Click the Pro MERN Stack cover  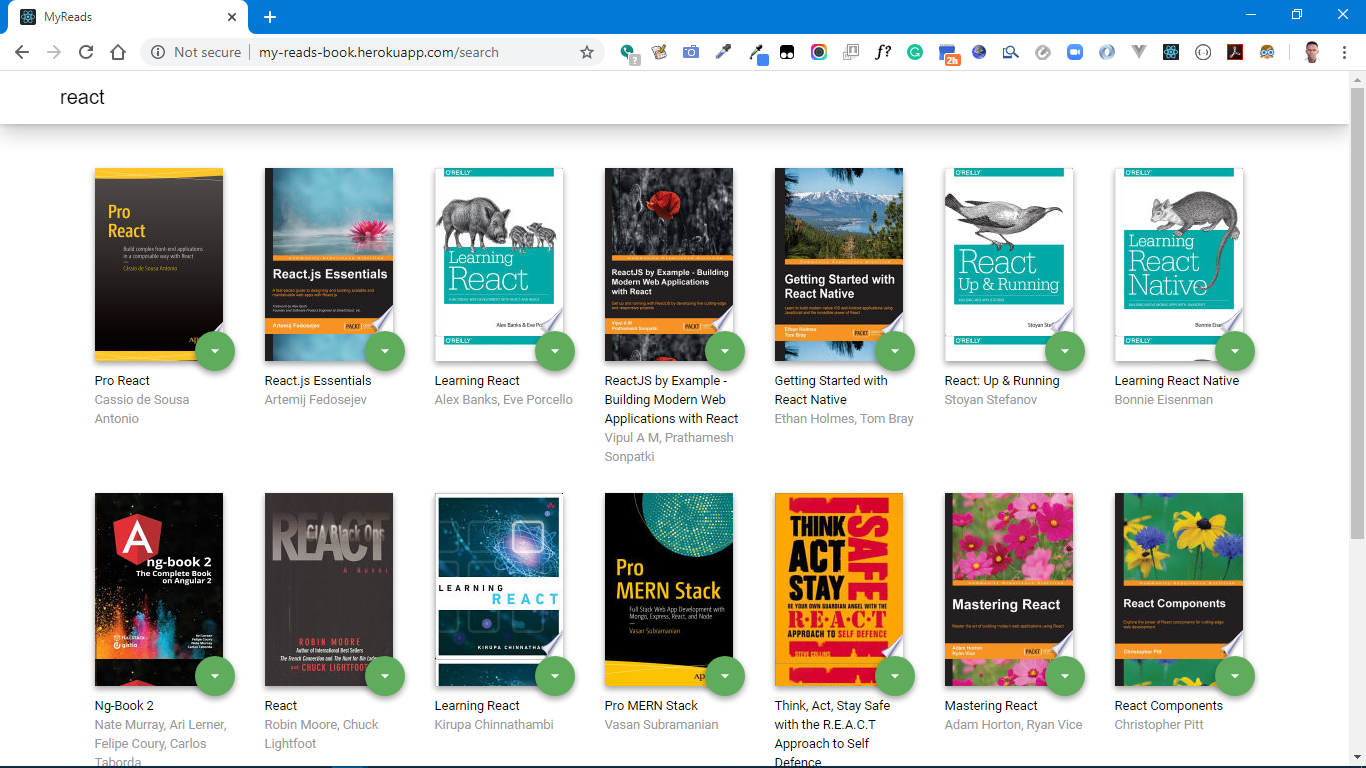[669, 589]
